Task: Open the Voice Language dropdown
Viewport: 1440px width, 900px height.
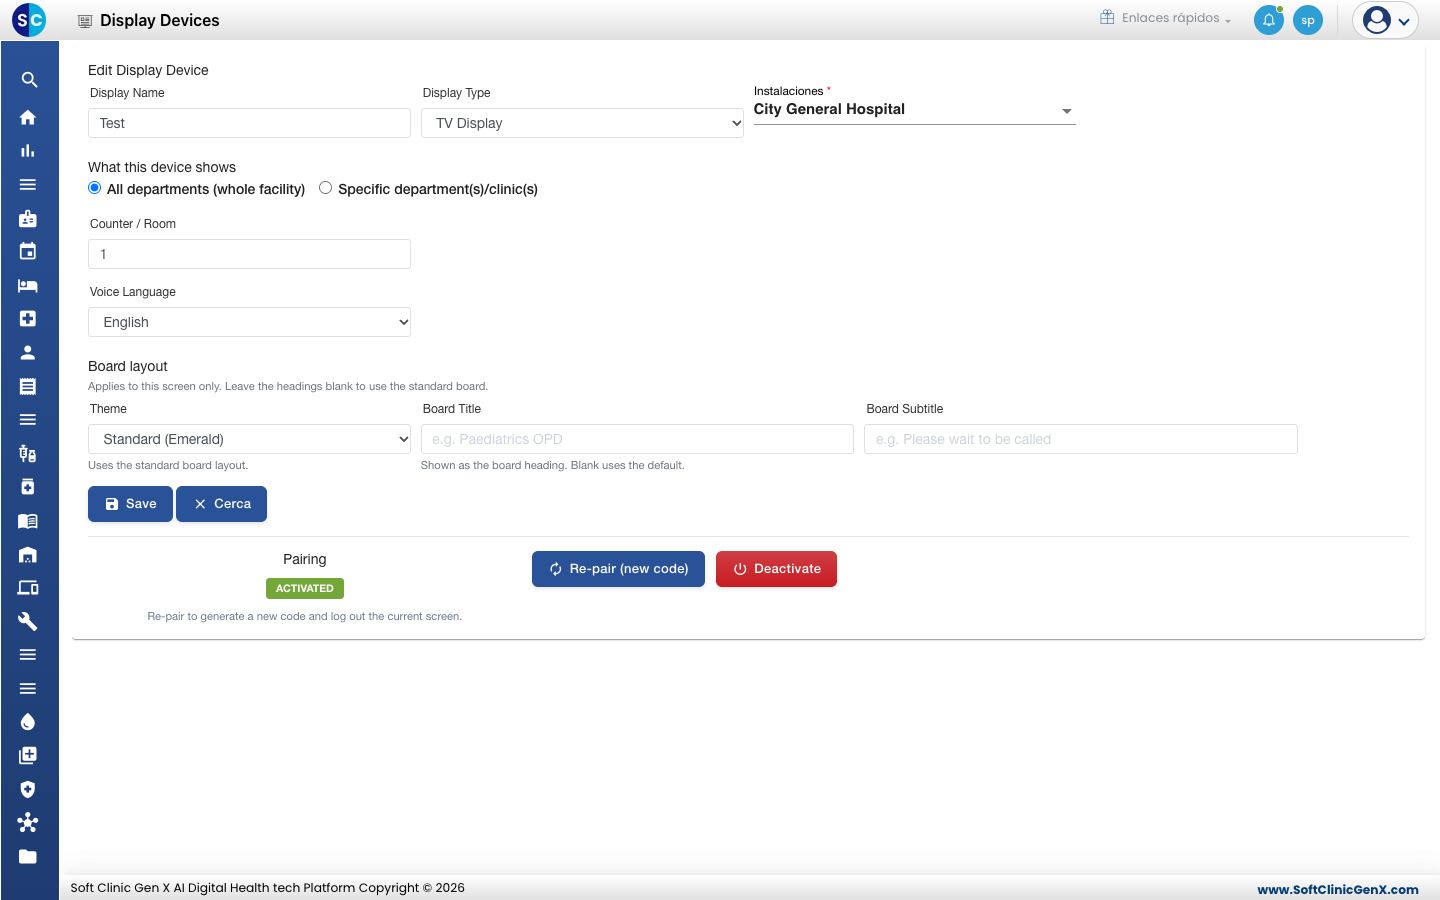Action: tap(249, 322)
